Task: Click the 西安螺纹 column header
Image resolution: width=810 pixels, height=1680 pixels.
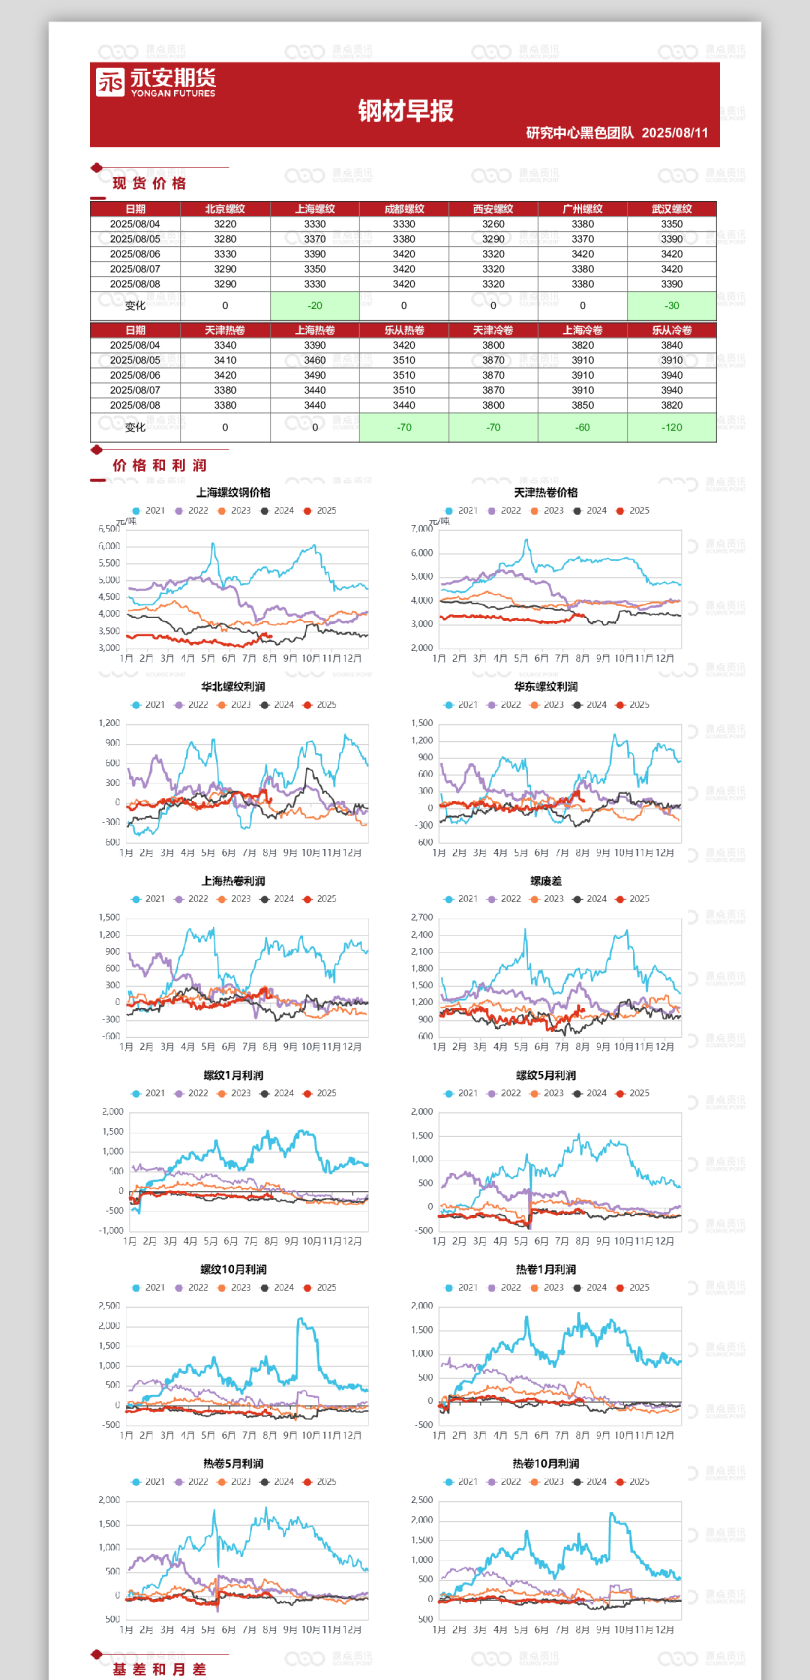Action: pos(493,209)
